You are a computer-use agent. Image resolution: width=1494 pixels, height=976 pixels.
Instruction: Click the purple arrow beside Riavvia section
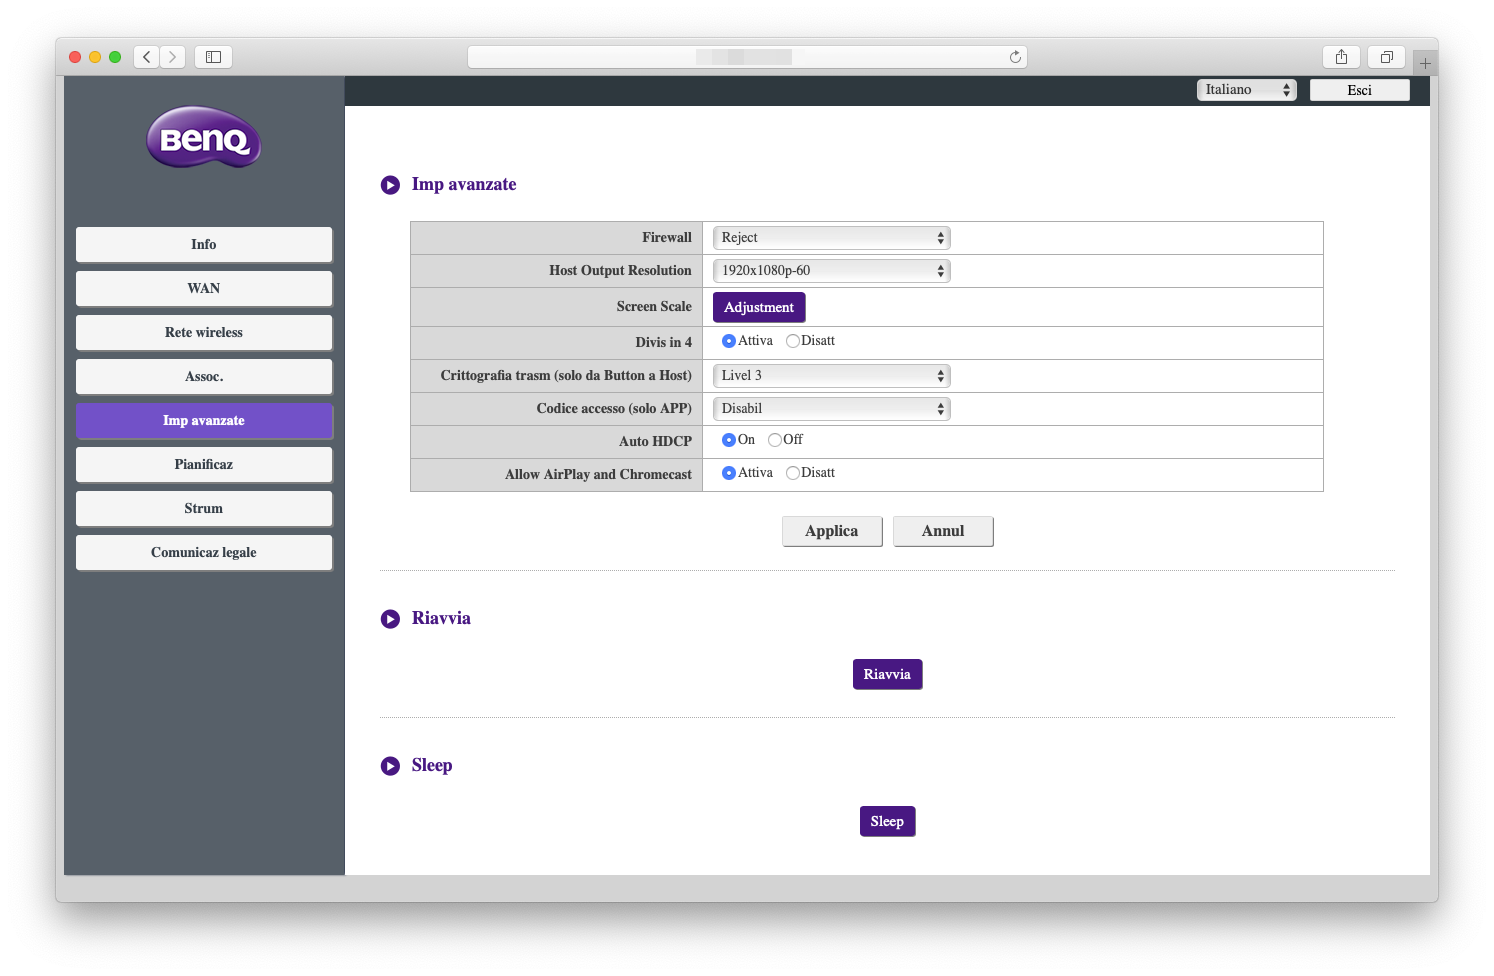click(390, 619)
